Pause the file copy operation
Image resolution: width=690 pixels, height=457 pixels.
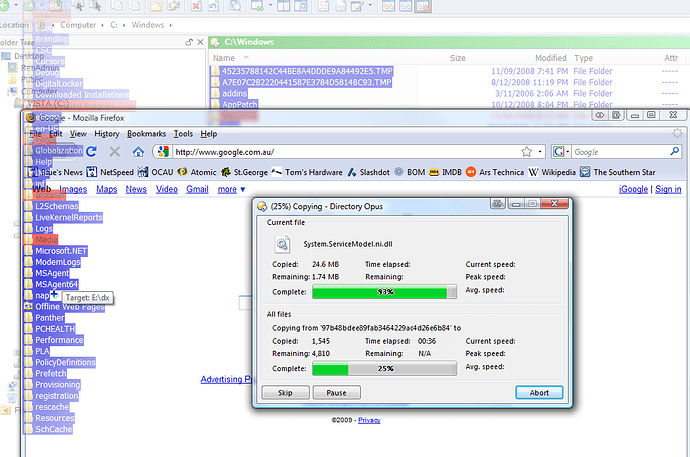[336, 393]
